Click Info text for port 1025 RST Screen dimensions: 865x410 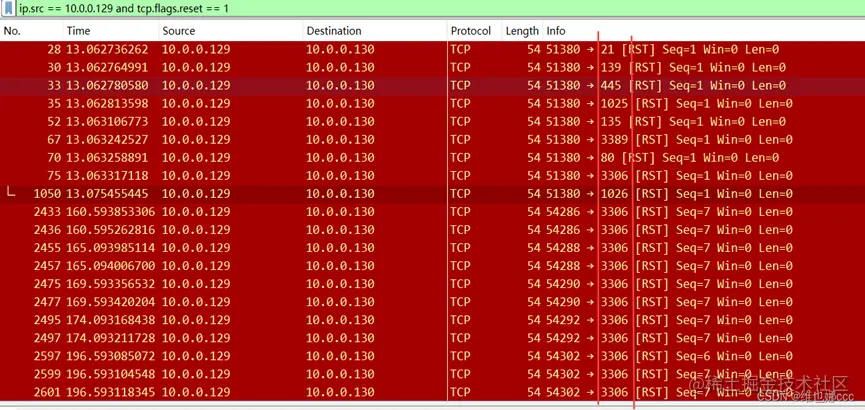669,104
